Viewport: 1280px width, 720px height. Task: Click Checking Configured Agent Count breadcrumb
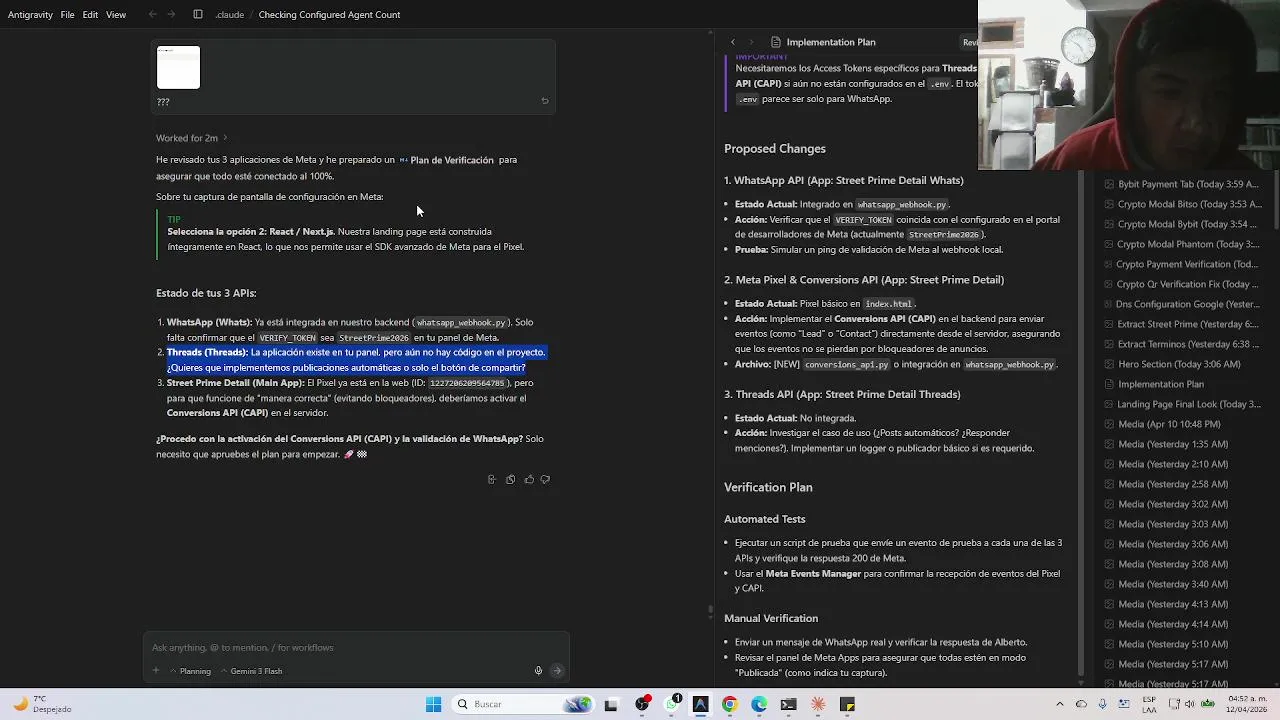click(x=329, y=15)
